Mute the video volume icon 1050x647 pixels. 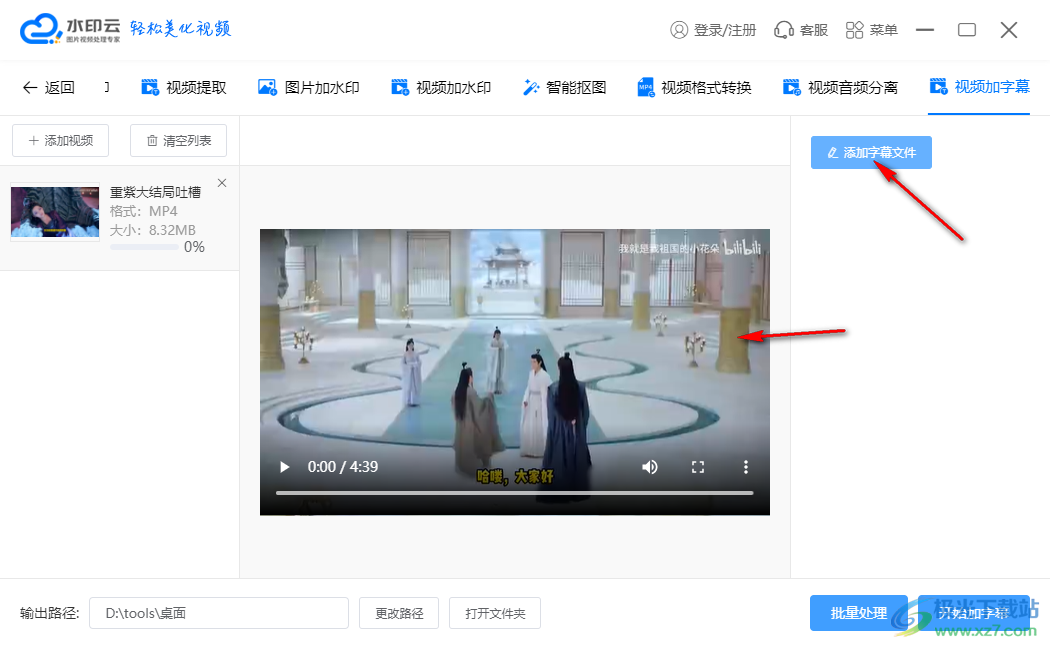tap(650, 467)
